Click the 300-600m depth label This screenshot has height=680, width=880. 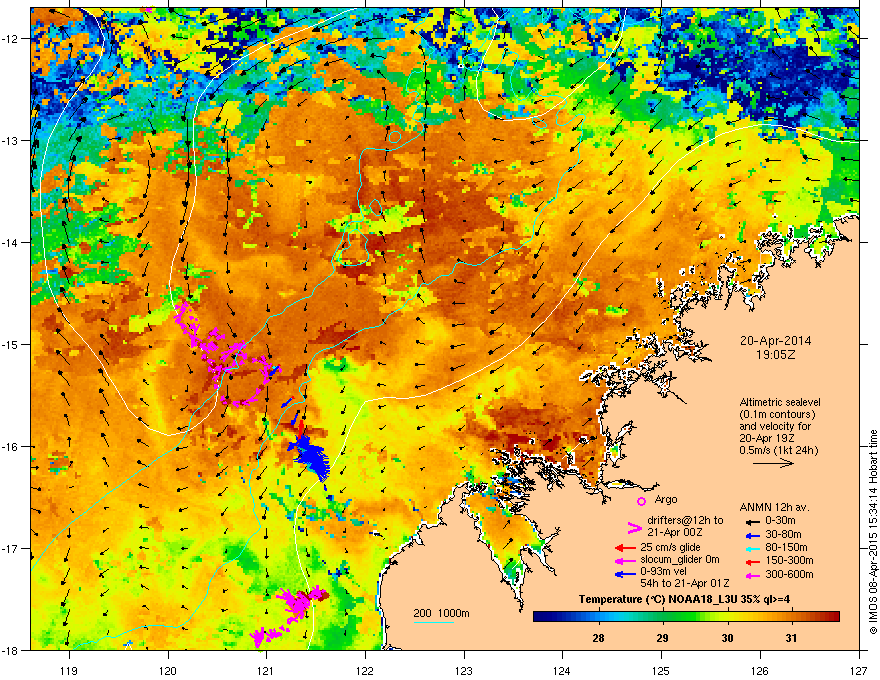tap(789, 575)
